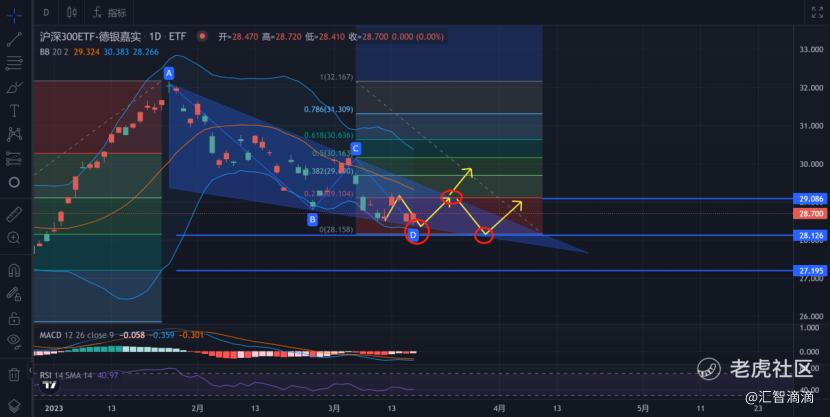Open the forecast and position tools

[14, 158]
